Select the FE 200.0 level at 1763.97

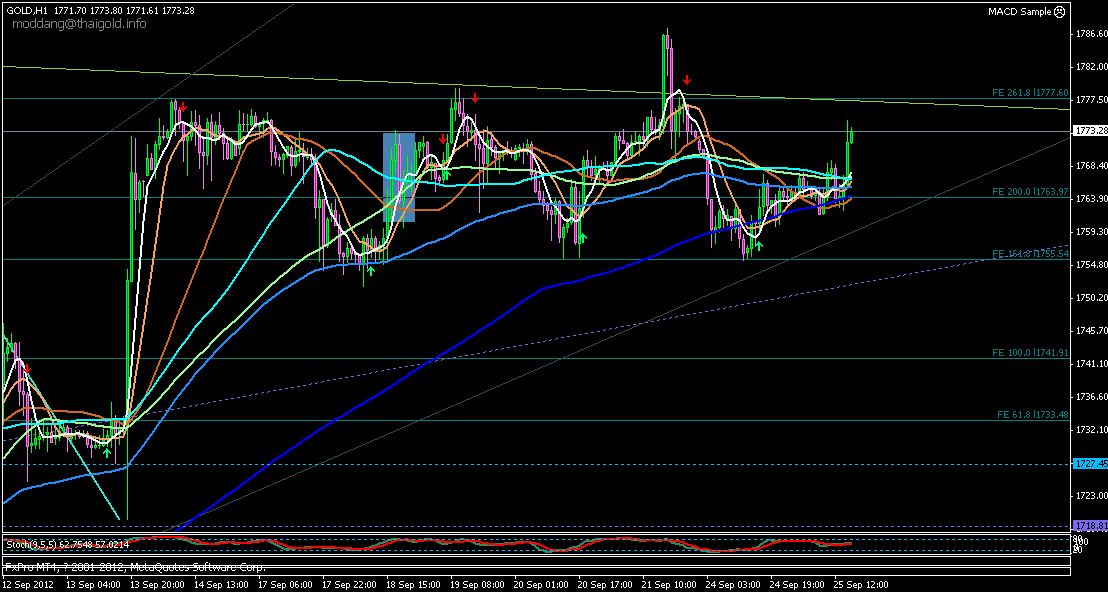1029,190
